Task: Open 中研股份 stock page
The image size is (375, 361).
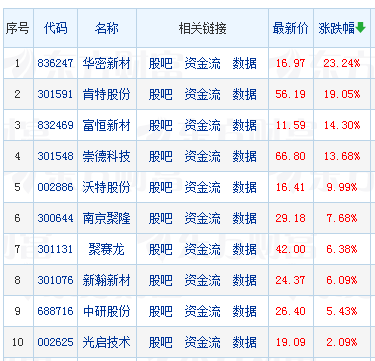Action: click(x=107, y=311)
